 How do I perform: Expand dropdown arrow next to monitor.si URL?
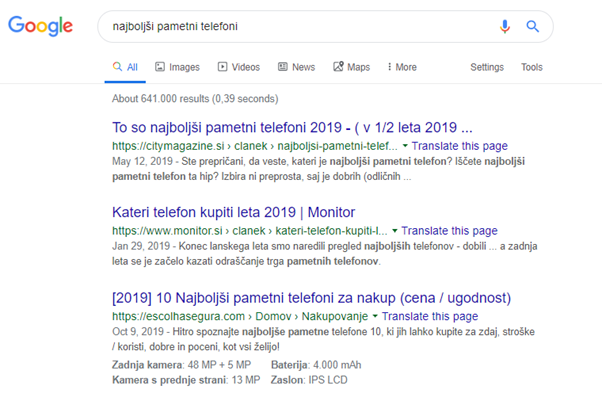pos(395,231)
